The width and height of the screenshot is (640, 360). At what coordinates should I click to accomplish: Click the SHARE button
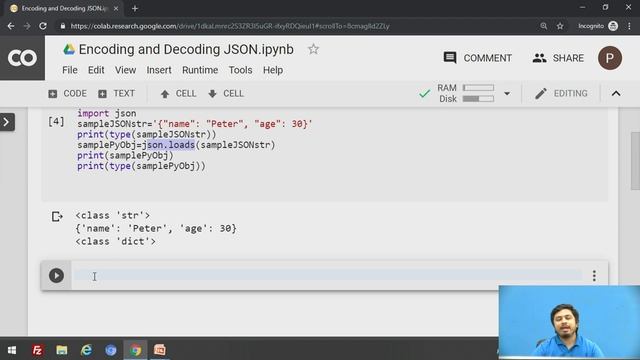tap(558, 58)
